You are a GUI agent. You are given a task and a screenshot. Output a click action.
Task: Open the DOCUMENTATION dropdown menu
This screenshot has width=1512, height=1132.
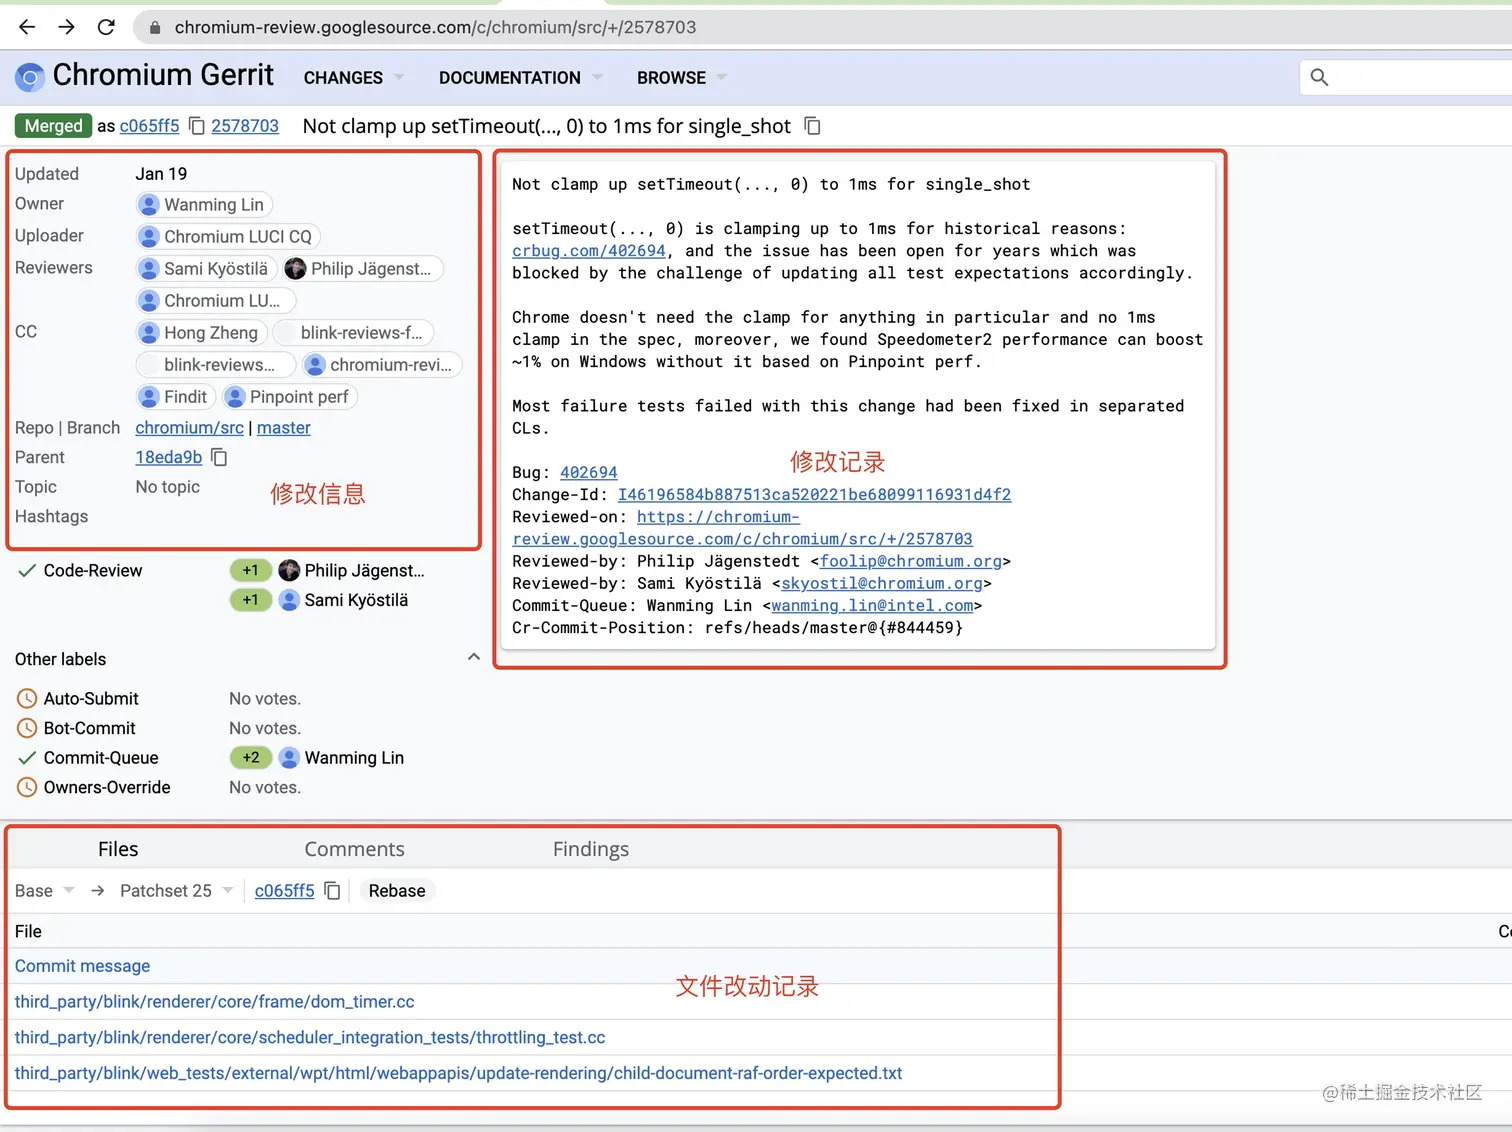click(x=520, y=78)
